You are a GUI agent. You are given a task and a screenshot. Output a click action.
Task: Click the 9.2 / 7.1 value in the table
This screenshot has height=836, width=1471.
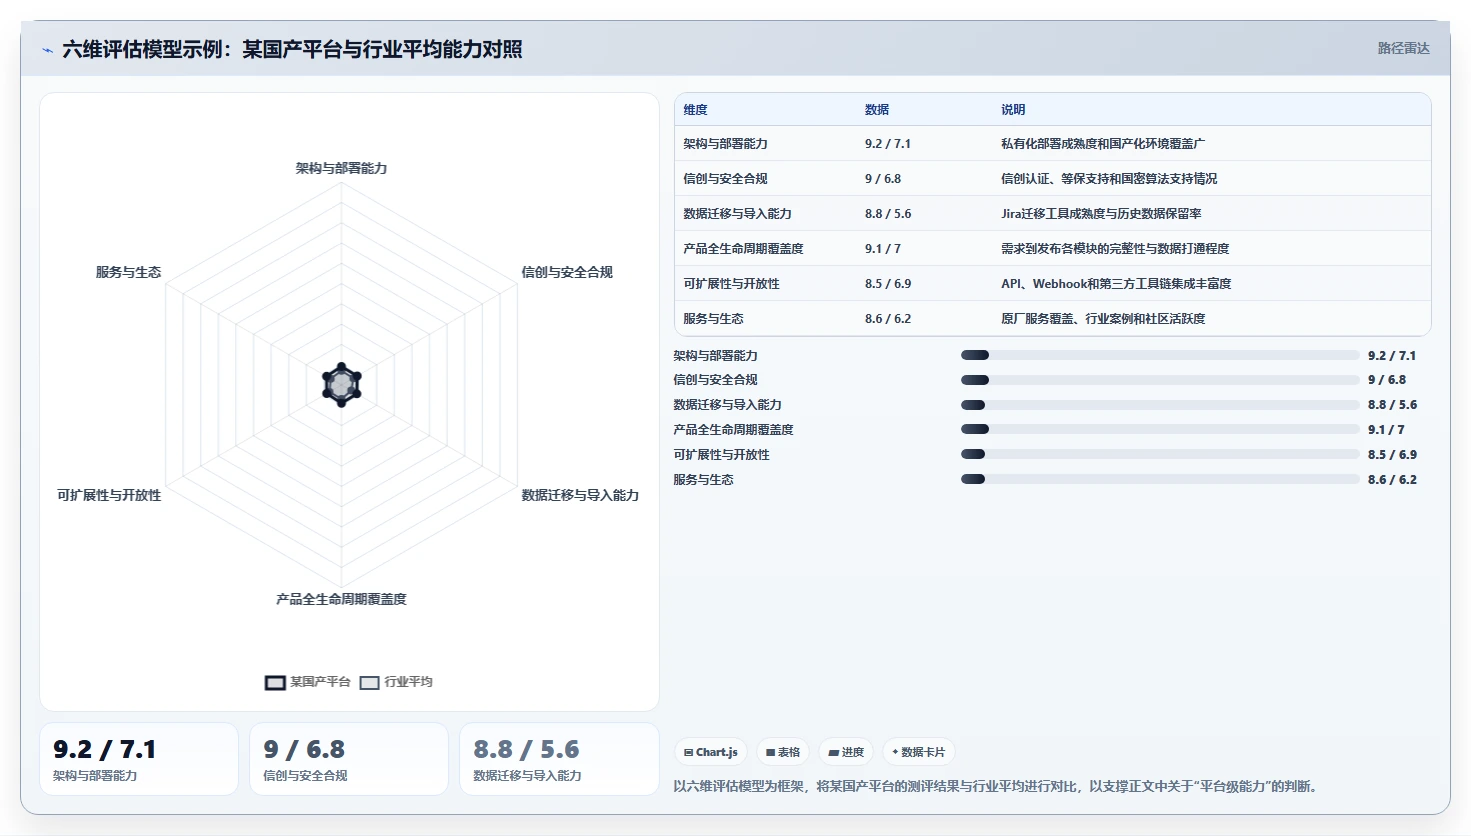click(x=888, y=144)
